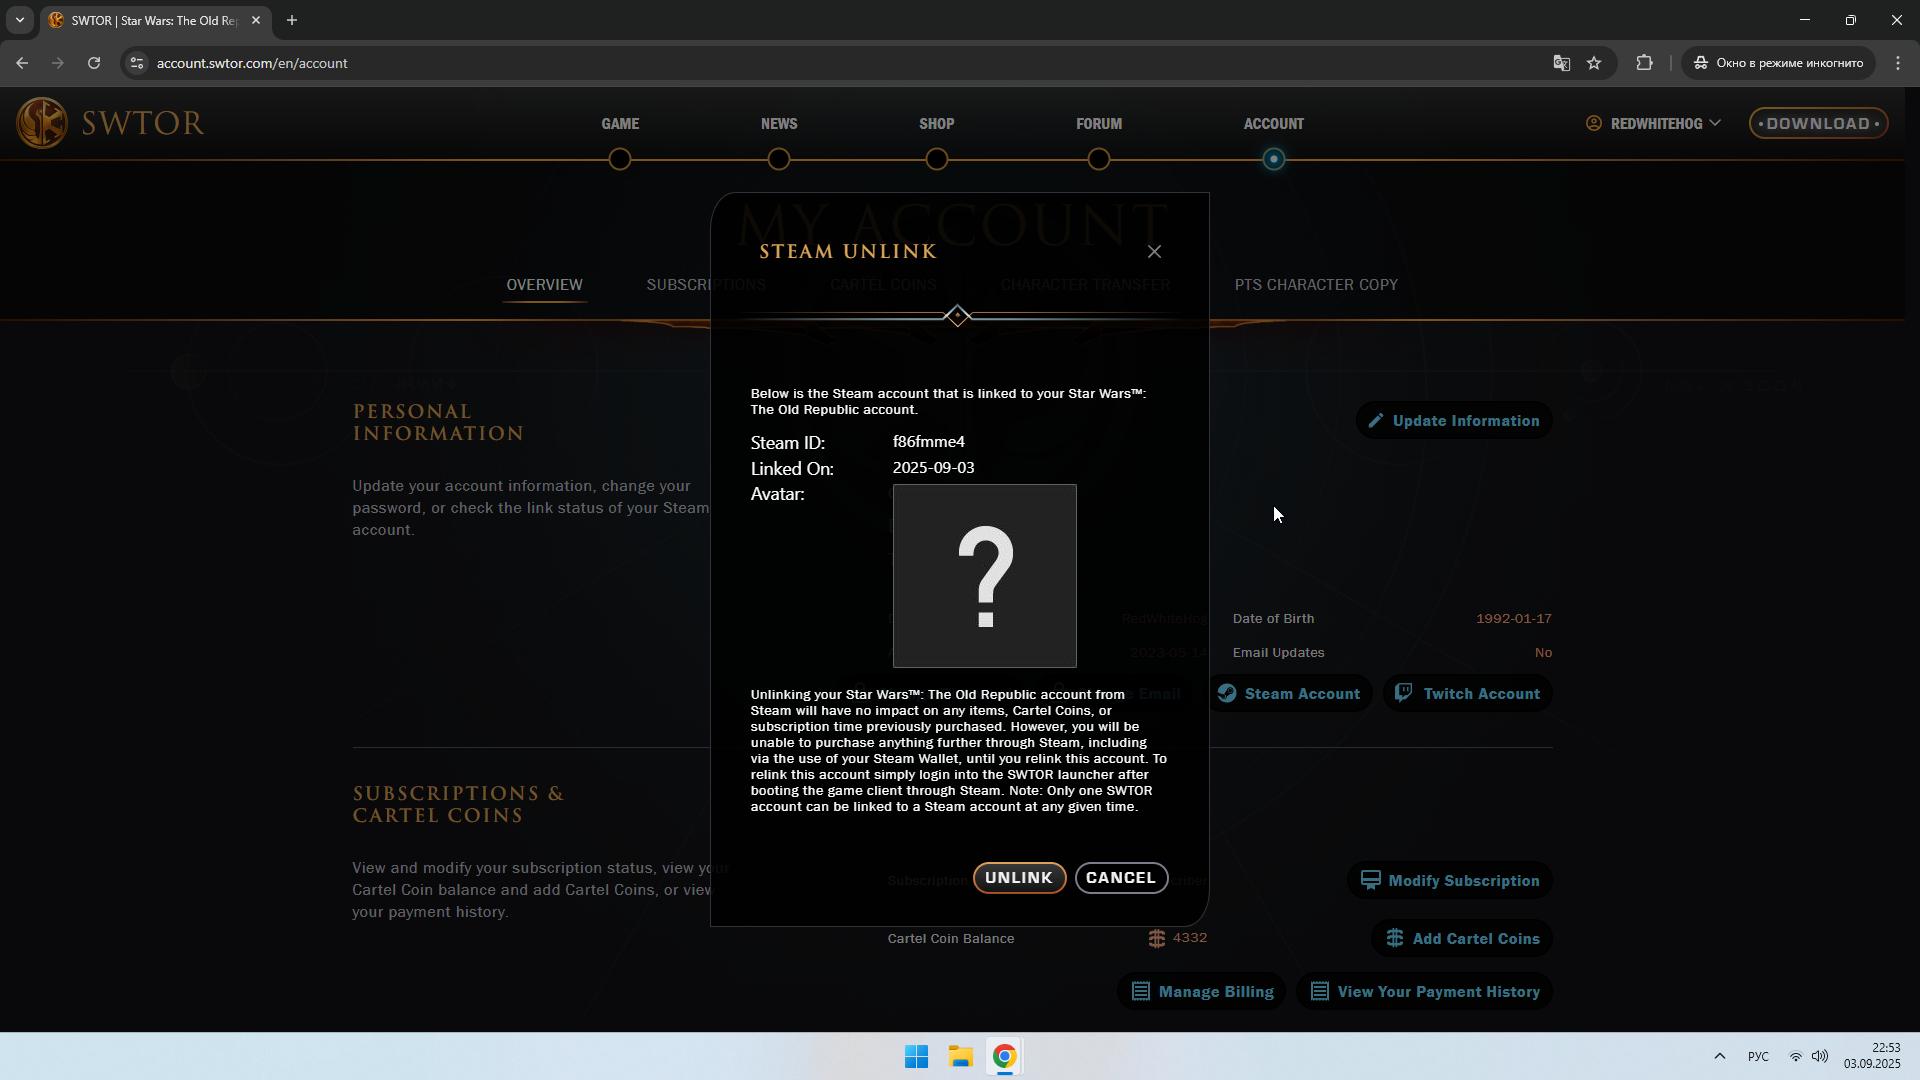Click the UNLINK button in the dialog
Image resolution: width=1920 pixels, height=1080 pixels.
pyautogui.click(x=1019, y=878)
